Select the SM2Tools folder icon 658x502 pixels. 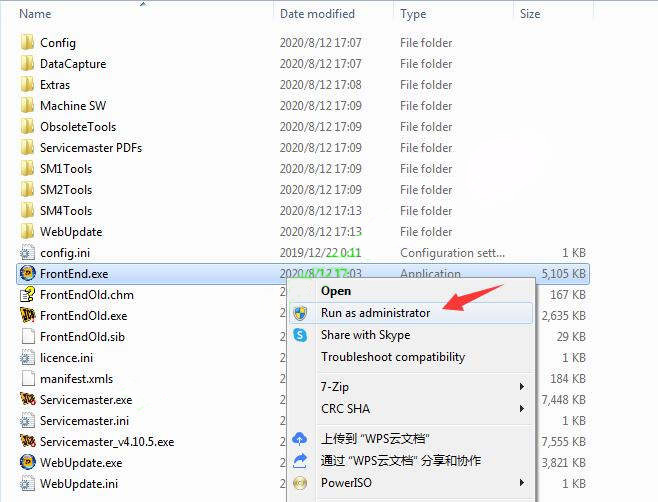(27, 189)
